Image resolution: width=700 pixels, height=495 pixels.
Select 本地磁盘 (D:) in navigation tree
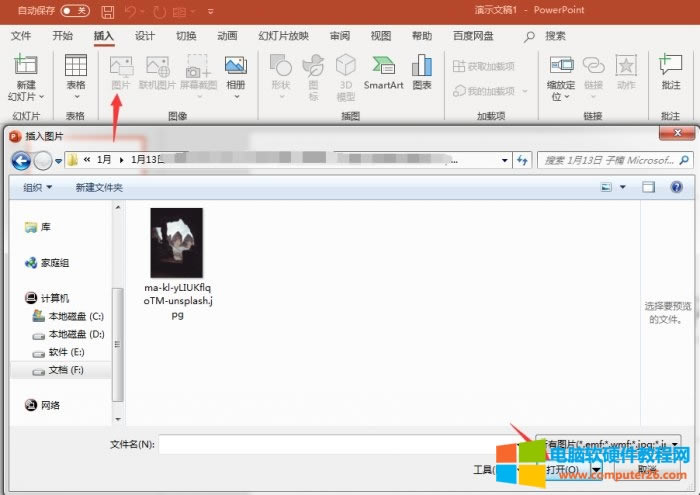point(76,334)
